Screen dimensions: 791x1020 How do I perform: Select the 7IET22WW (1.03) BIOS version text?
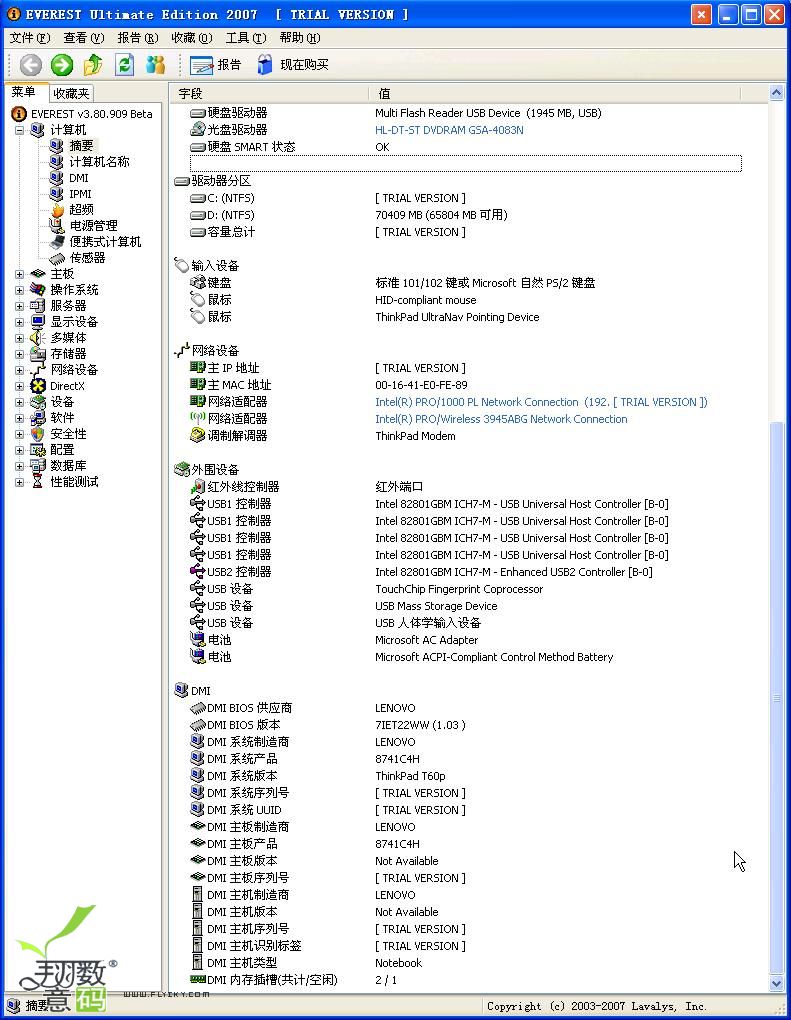420,725
